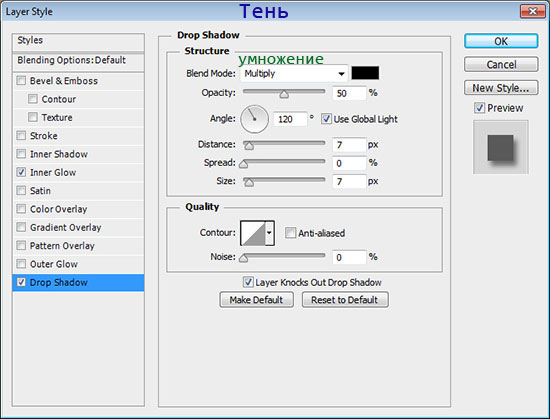Screen dimensions: 550x419
Task: Click the Angle value field showing 120
Action: pos(290,119)
